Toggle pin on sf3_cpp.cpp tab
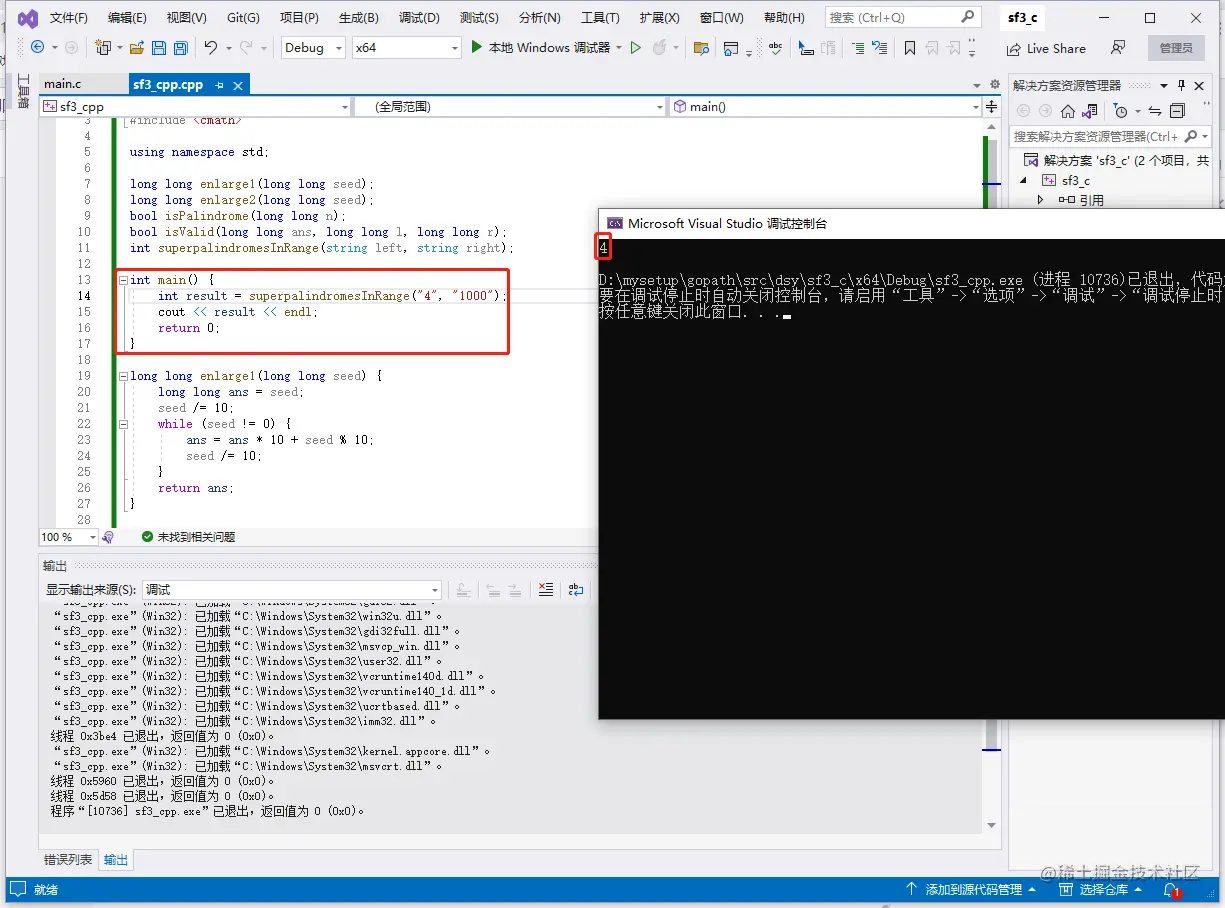The width and height of the screenshot is (1225, 908). [x=220, y=86]
